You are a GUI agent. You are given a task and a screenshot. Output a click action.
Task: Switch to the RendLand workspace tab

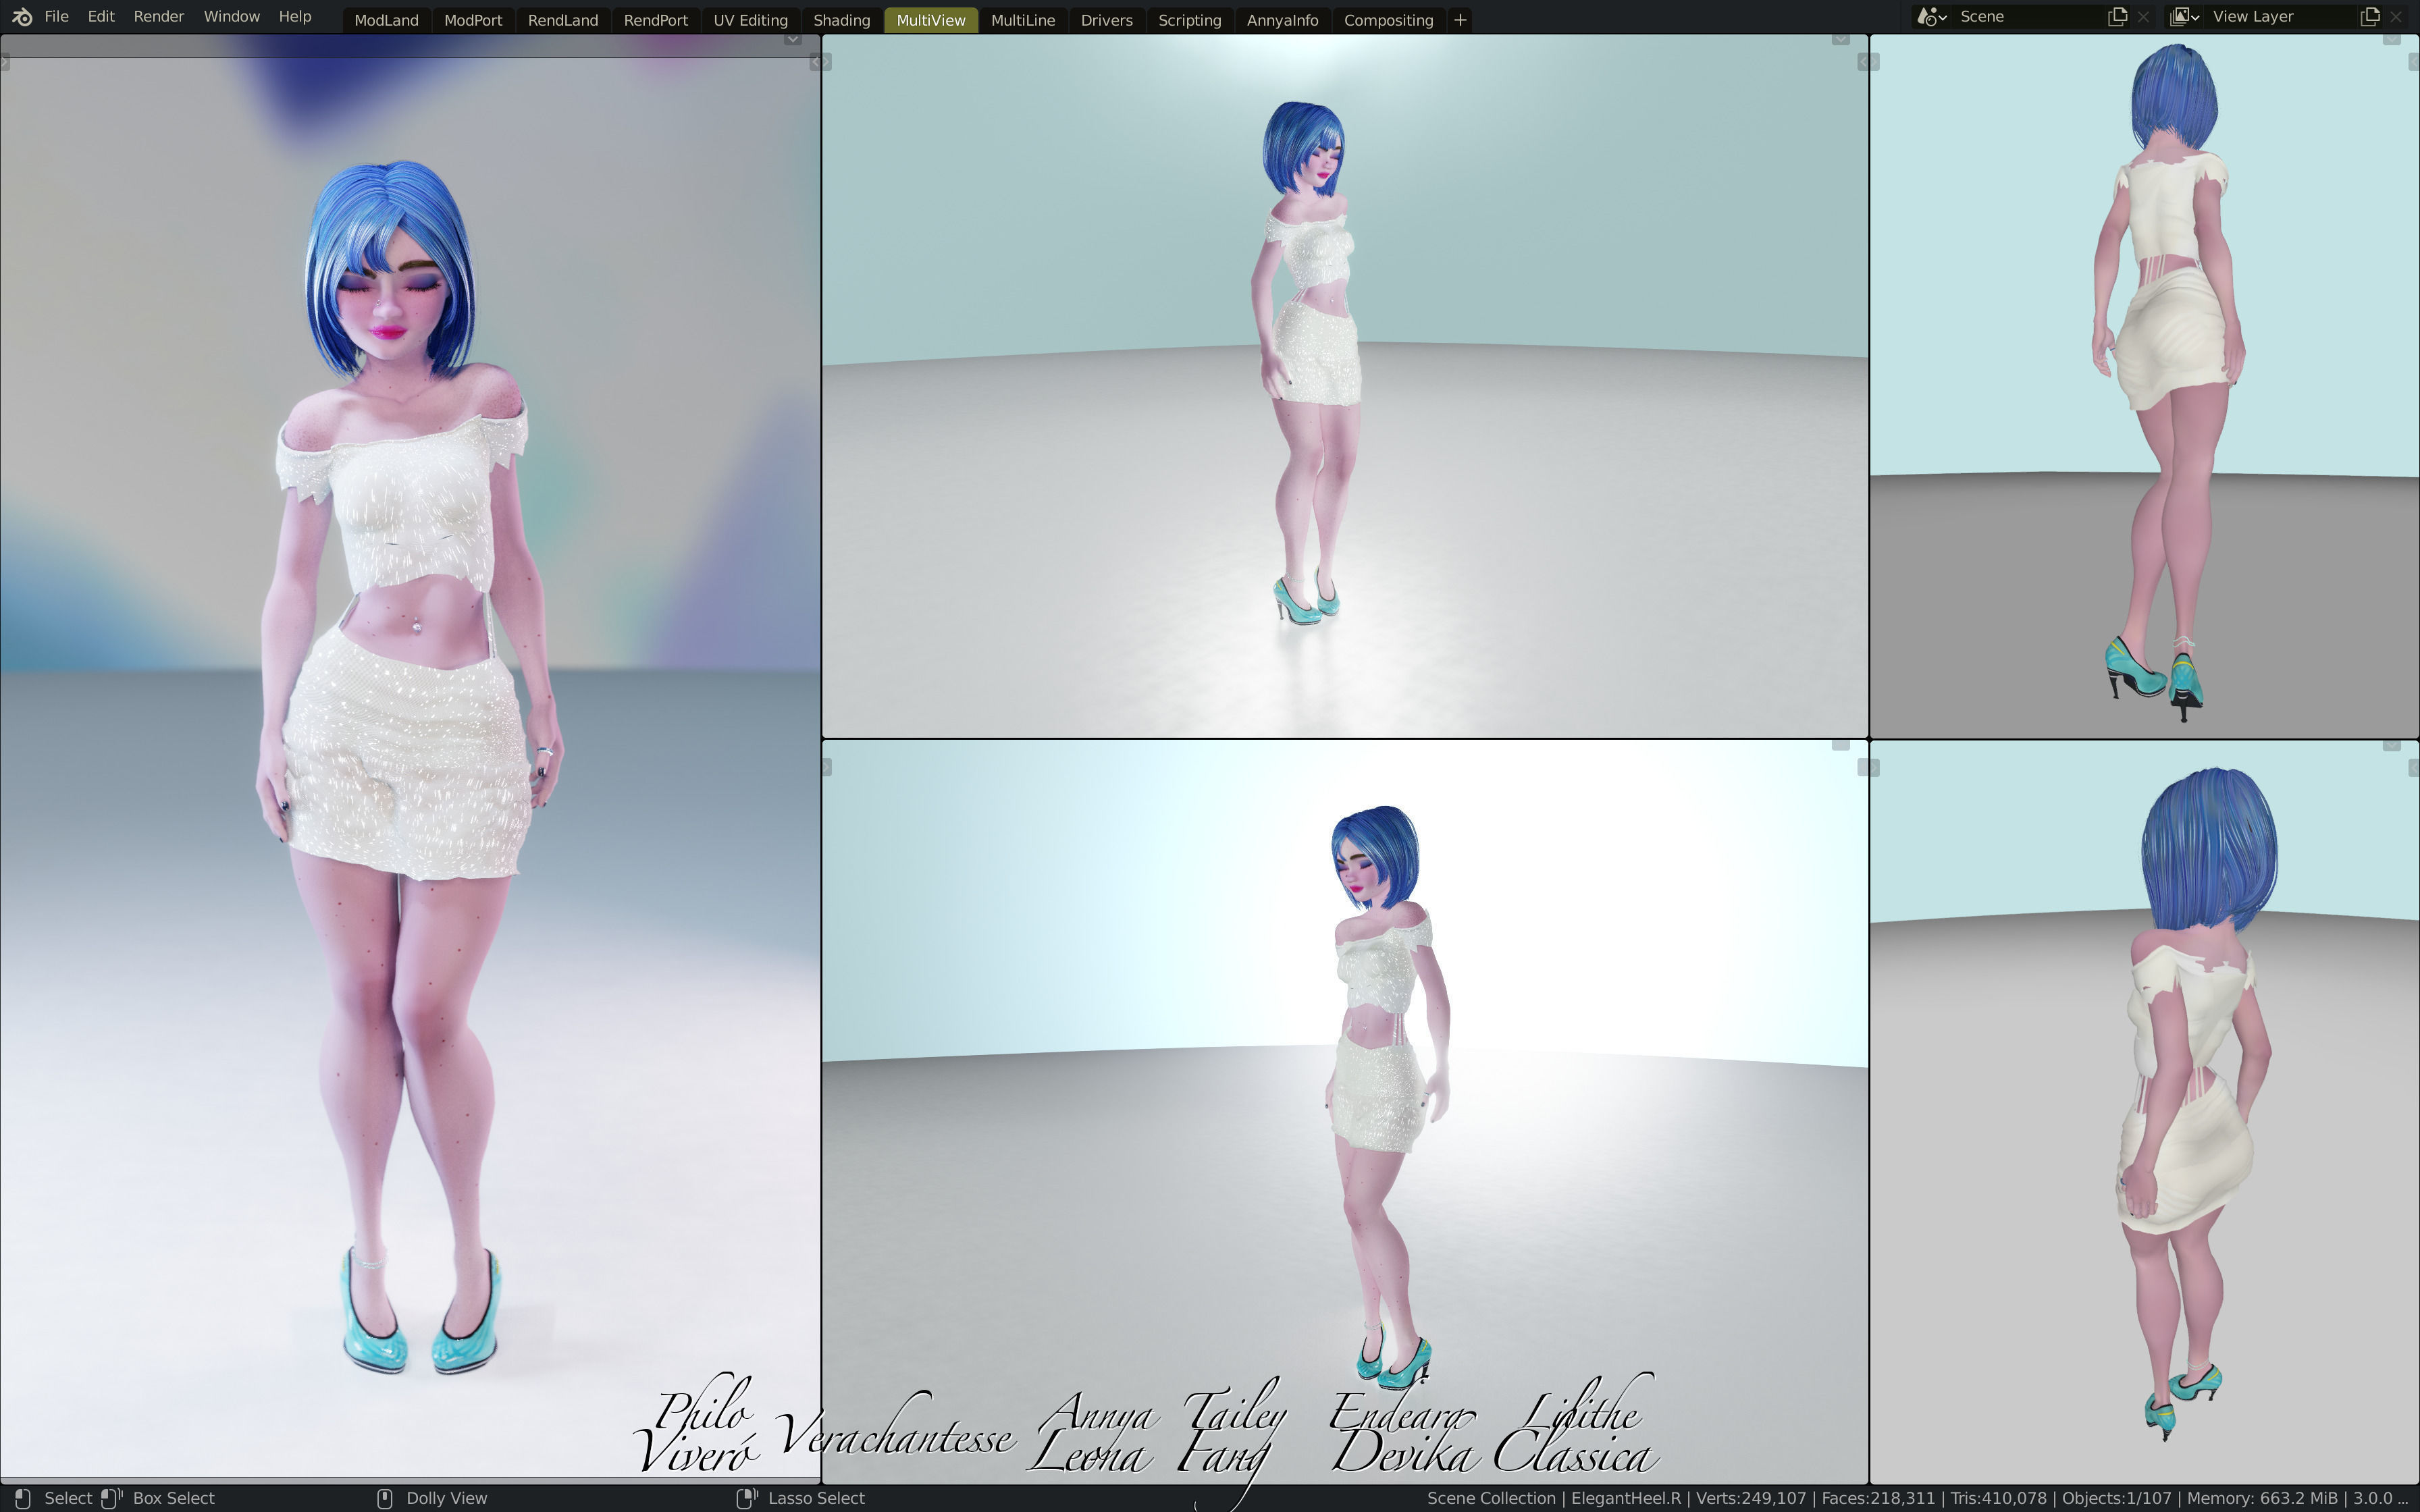[563, 20]
